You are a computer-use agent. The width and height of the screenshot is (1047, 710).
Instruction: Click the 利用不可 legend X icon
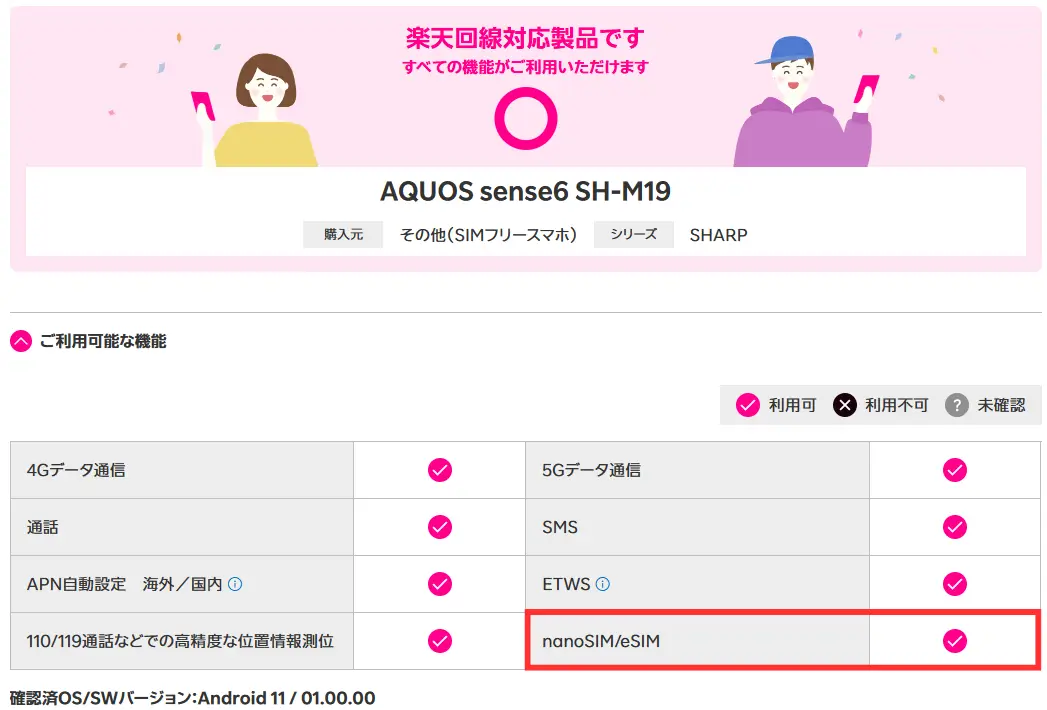[845, 405]
